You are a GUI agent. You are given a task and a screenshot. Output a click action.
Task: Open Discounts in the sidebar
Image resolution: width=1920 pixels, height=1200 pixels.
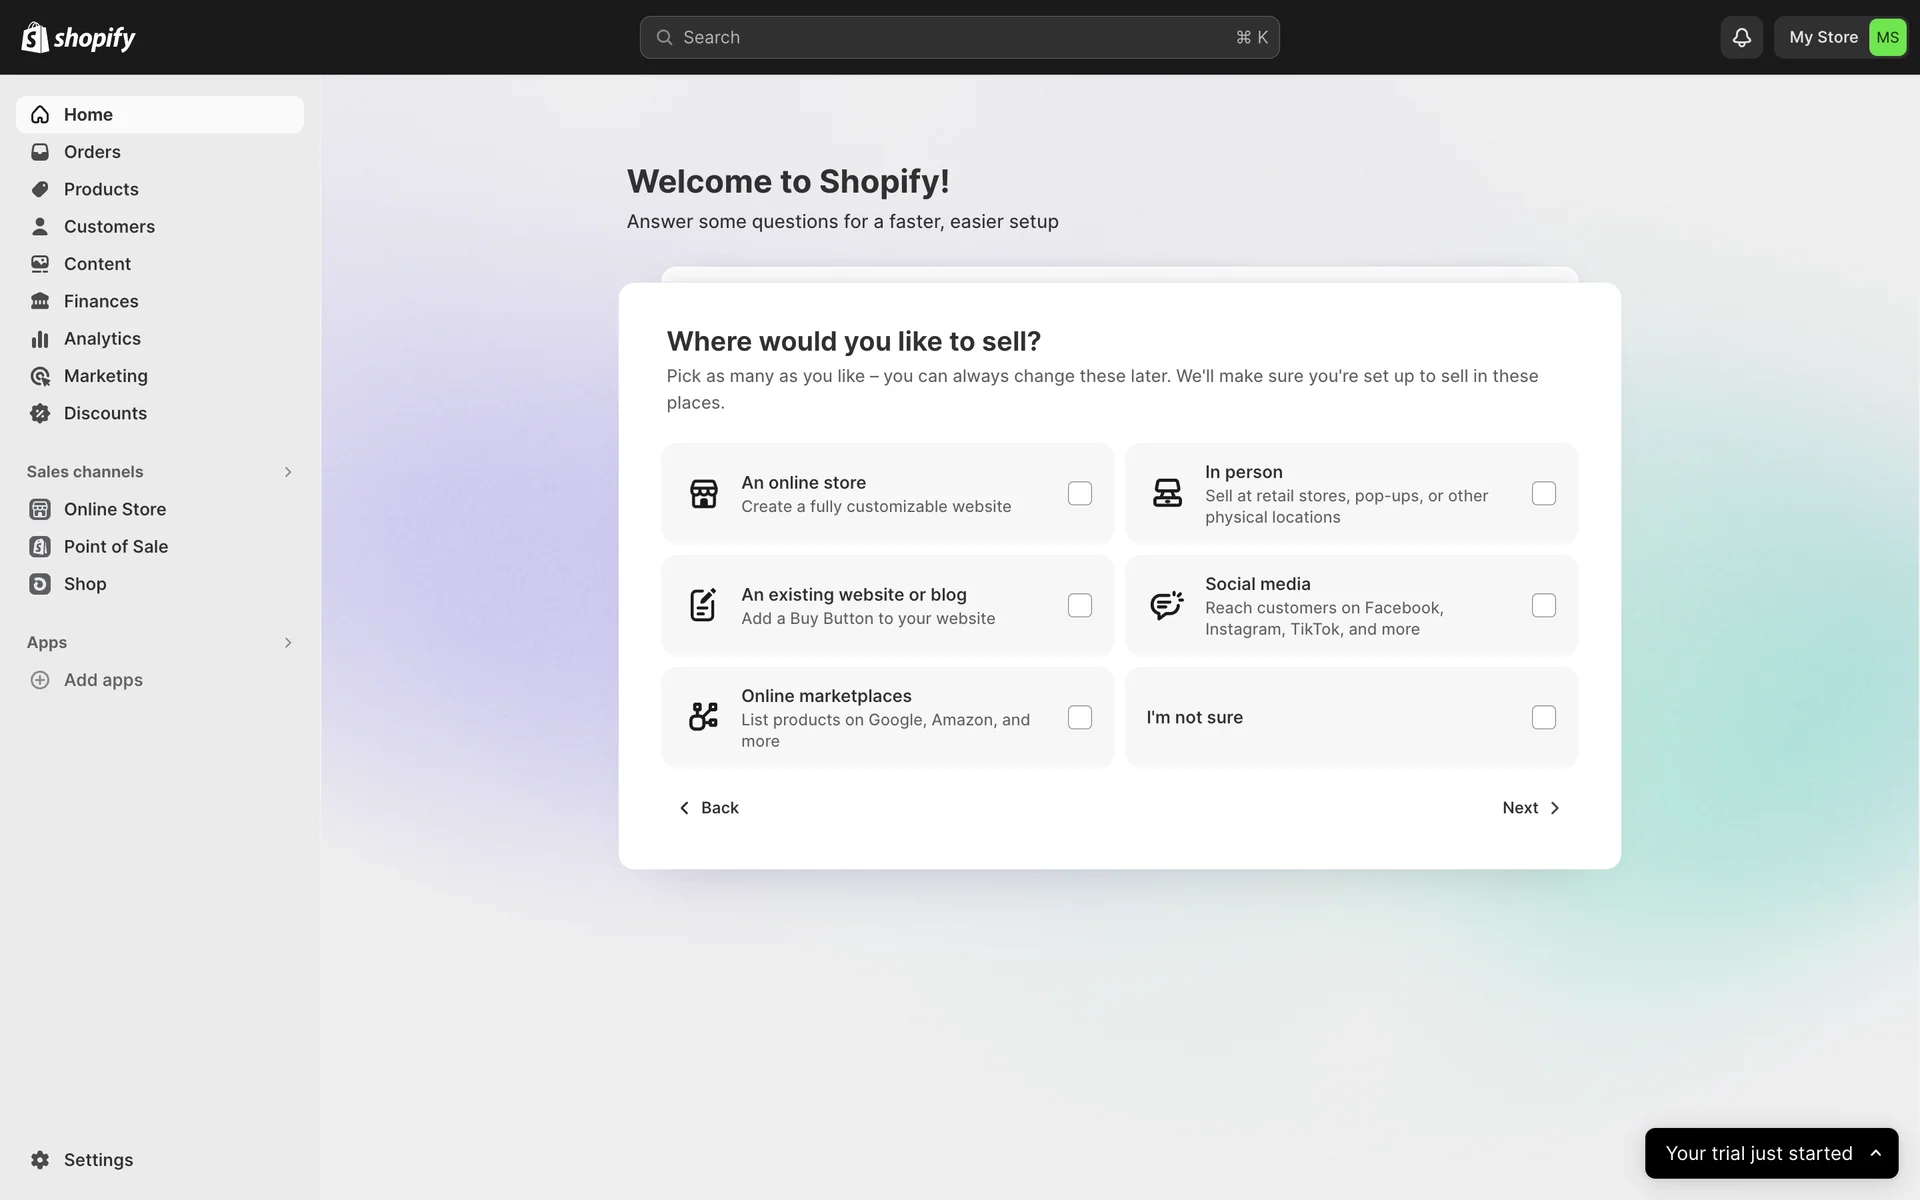click(105, 413)
